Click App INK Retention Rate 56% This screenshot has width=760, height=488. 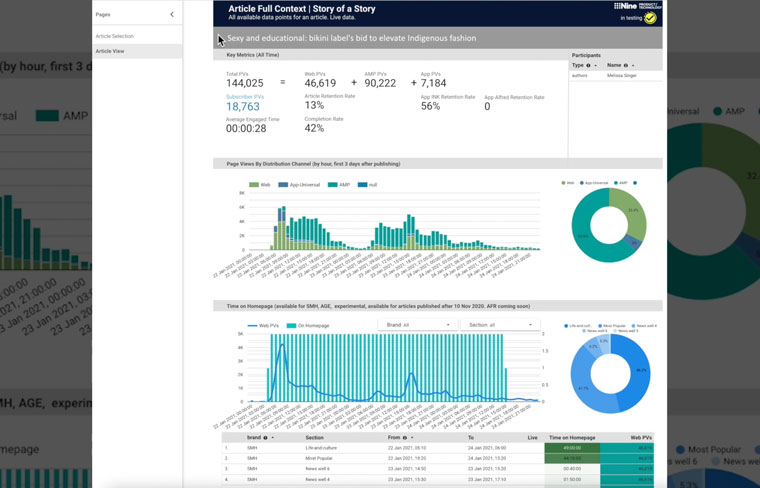tap(430, 106)
